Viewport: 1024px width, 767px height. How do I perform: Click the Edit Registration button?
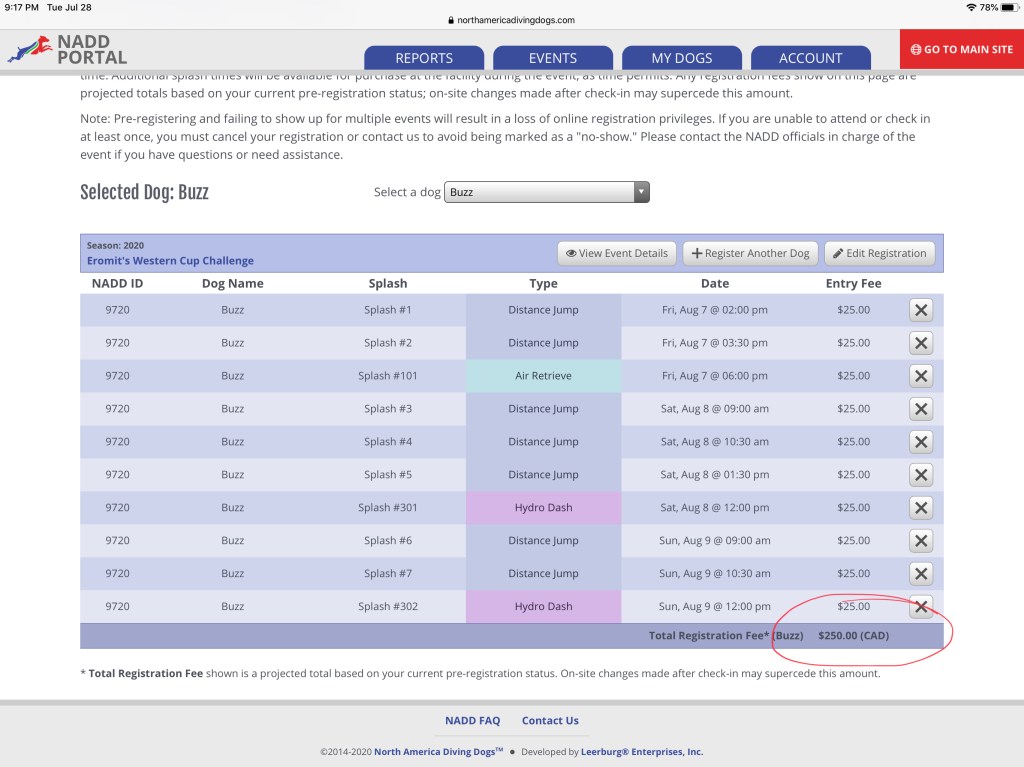pos(880,253)
